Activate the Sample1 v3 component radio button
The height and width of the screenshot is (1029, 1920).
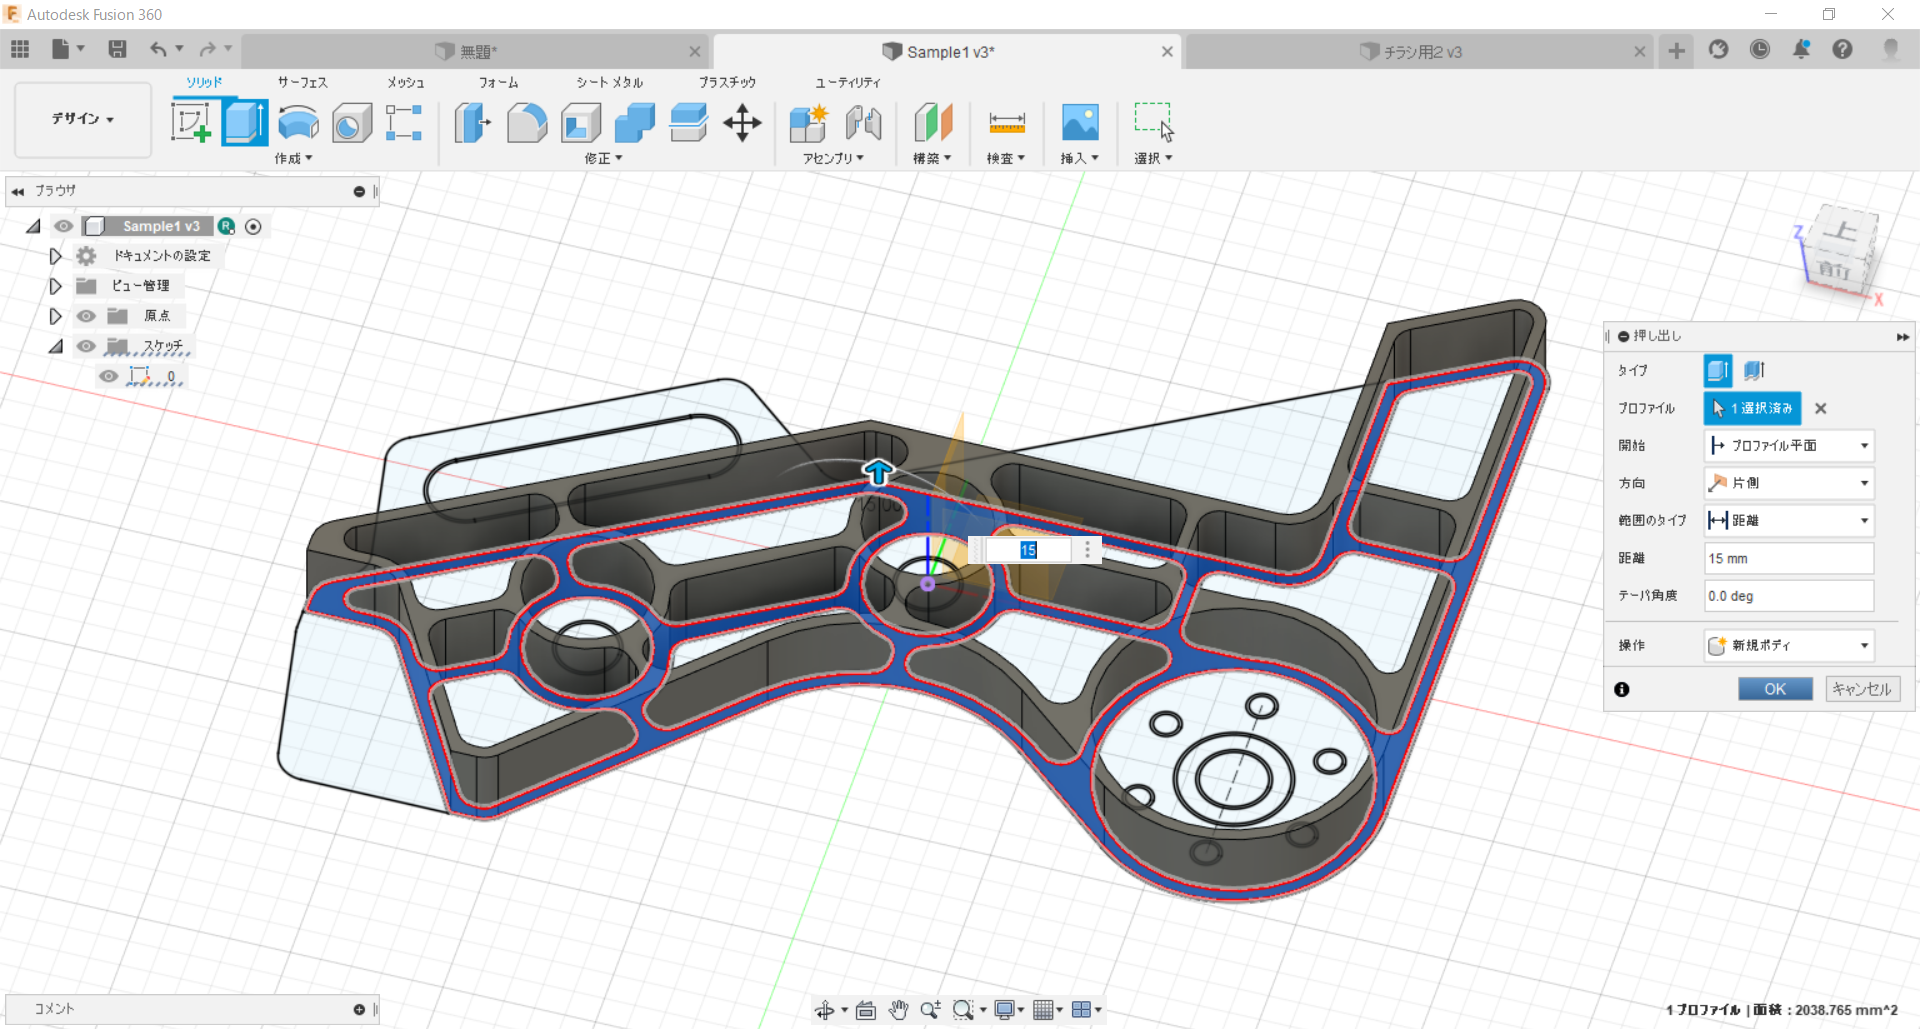pos(253,227)
